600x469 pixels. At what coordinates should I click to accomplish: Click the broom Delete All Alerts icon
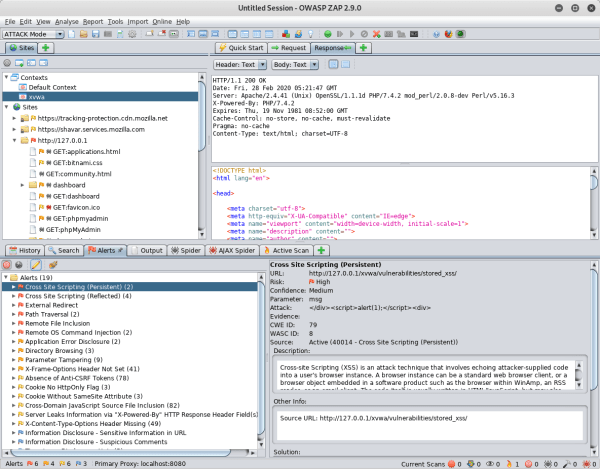[x=53, y=264]
